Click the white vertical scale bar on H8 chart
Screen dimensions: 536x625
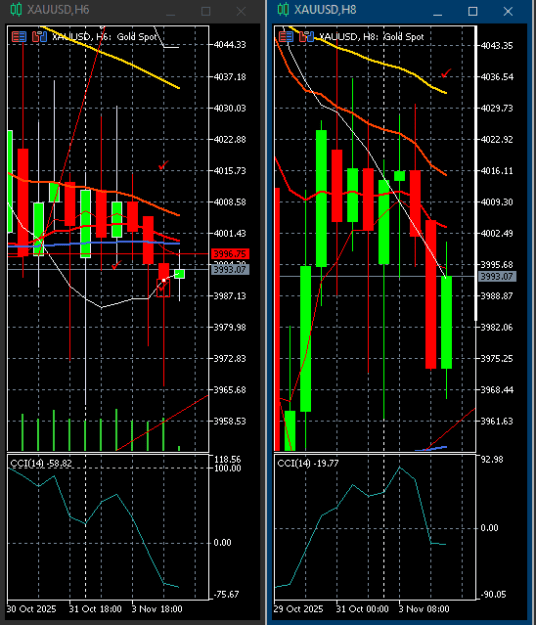pyautogui.click(x=475, y=173)
